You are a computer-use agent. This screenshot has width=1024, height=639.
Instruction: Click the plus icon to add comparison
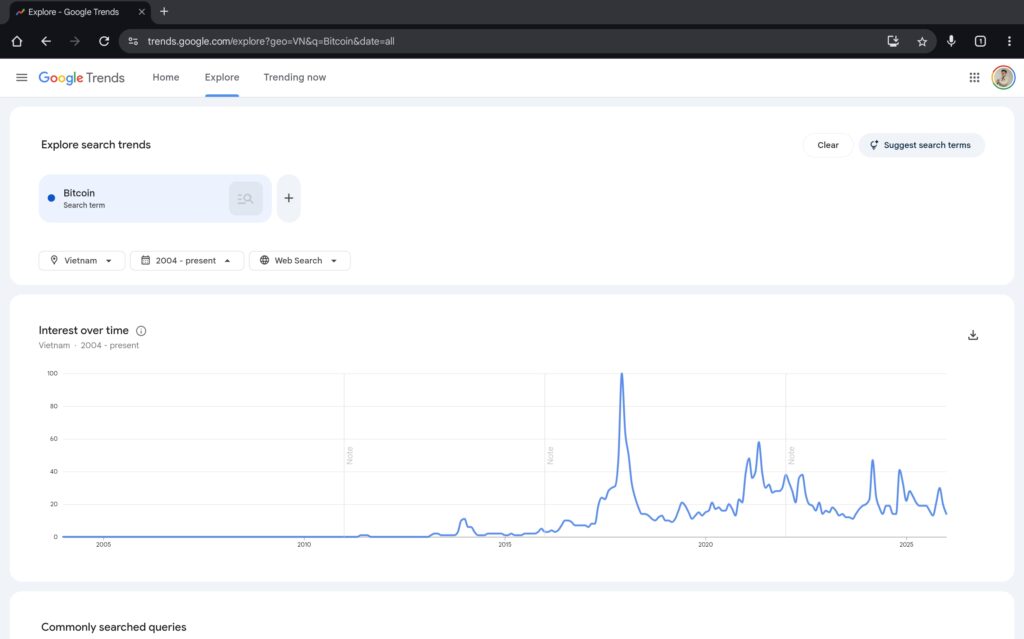tap(288, 198)
